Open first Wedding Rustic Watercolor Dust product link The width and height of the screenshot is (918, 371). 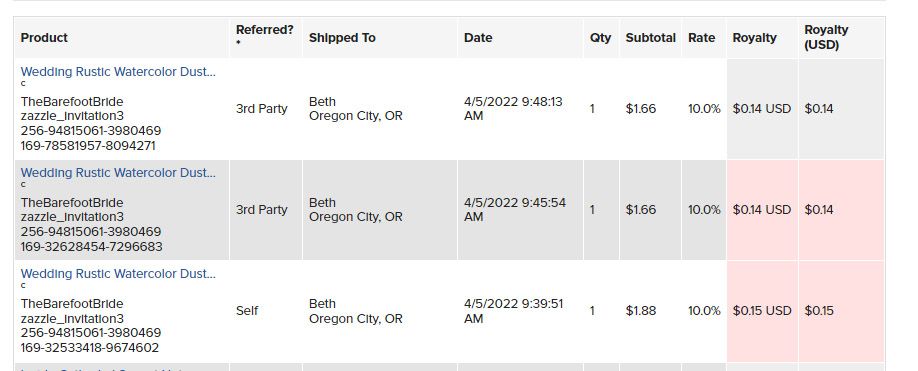click(118, 72)
